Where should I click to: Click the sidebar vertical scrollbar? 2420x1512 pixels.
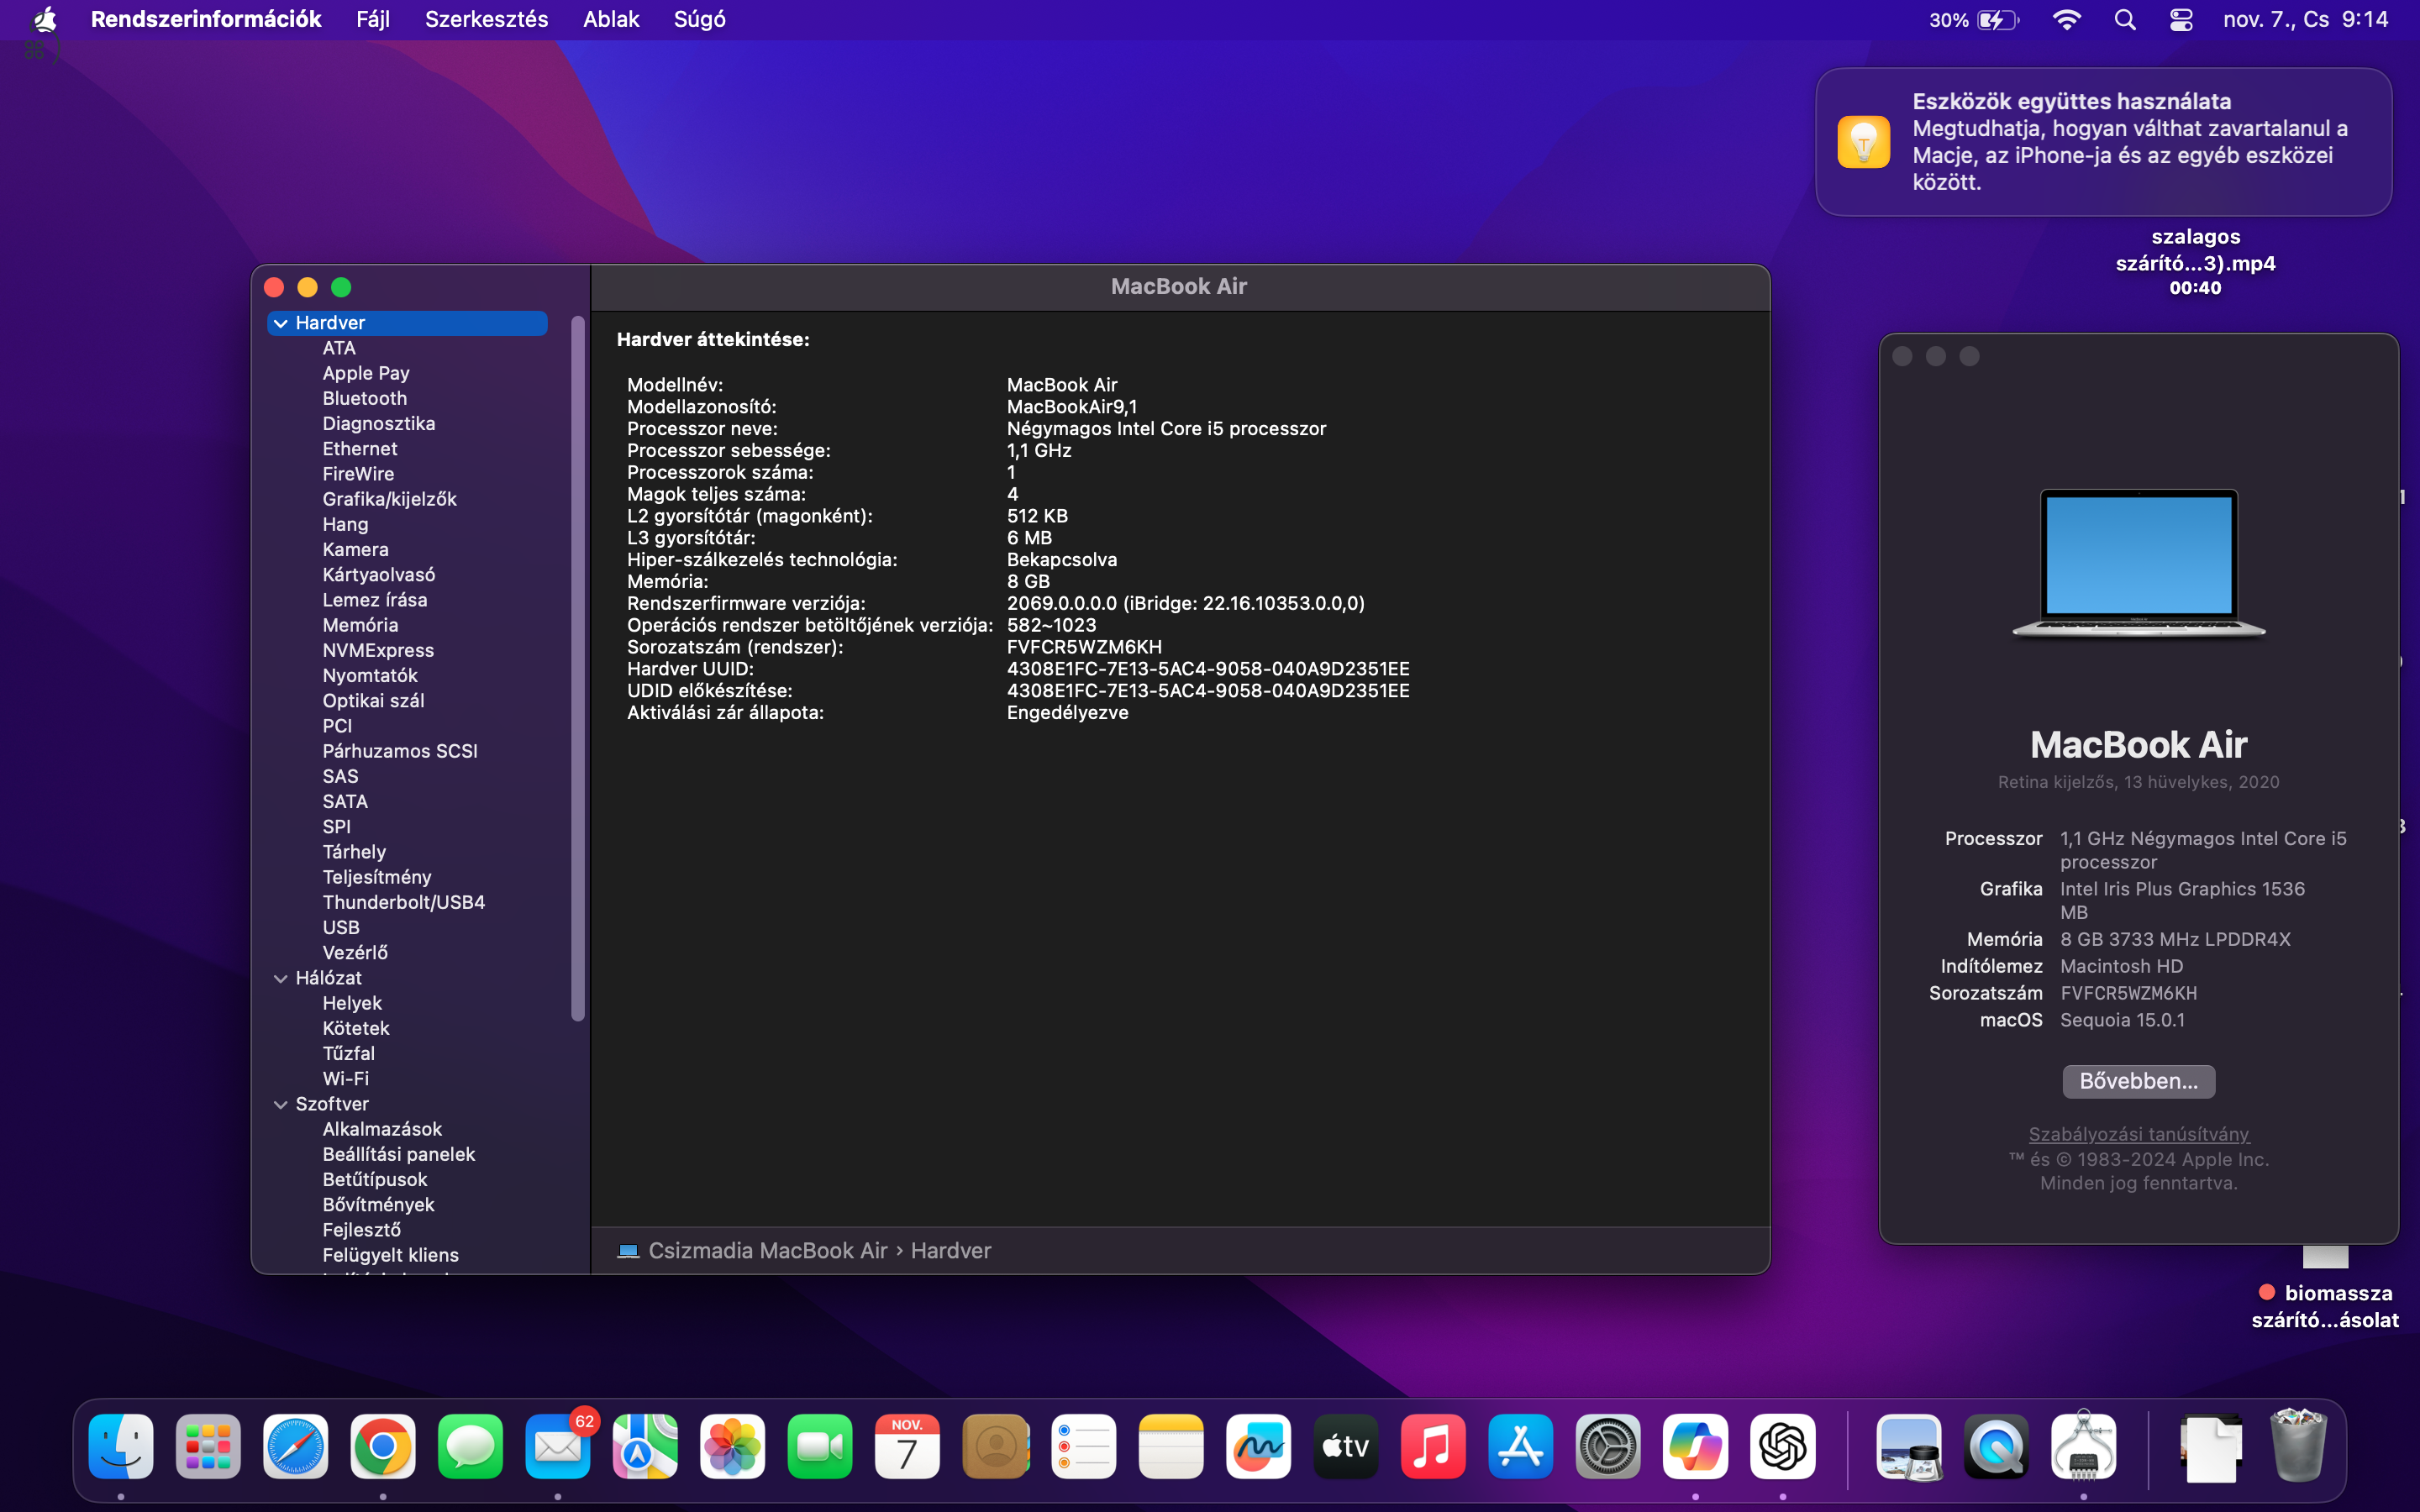click(577, 668)
